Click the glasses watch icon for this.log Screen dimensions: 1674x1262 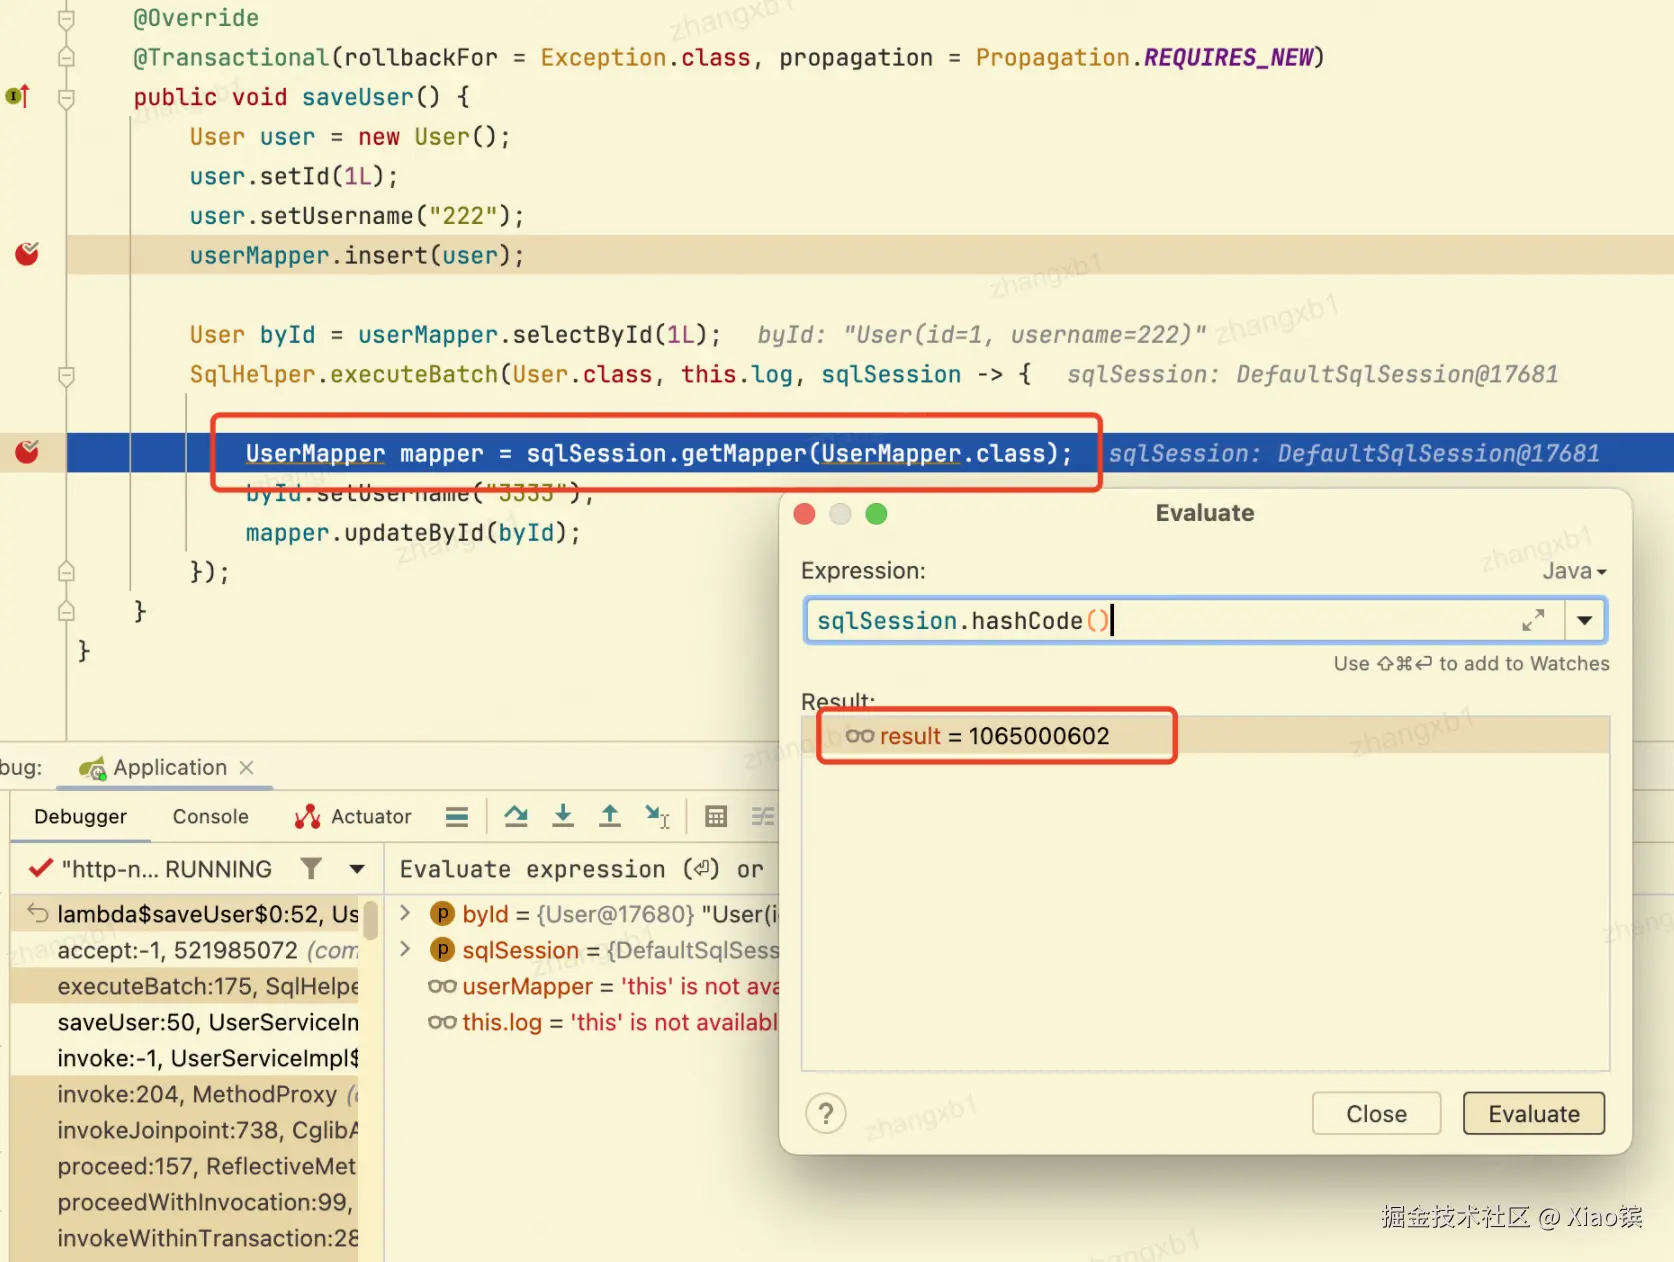[442, 1023]
